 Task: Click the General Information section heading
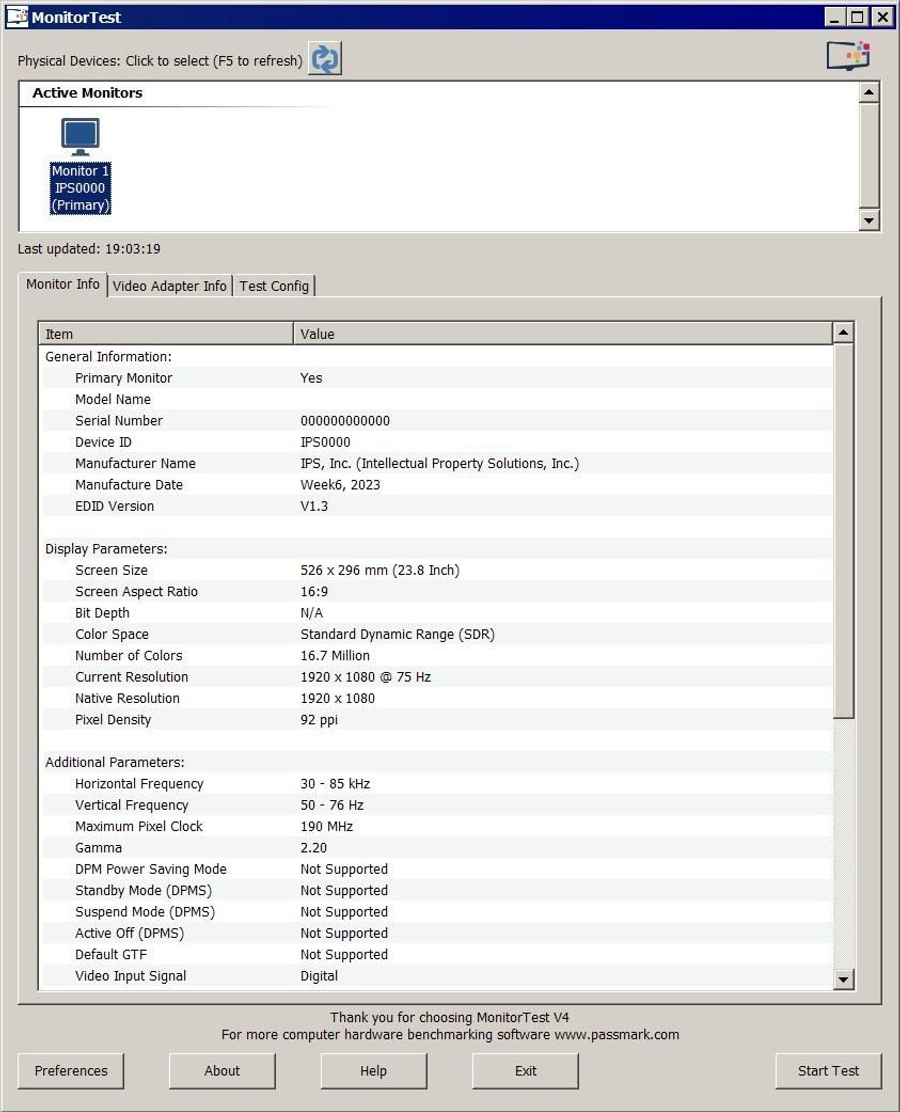point(109,357)
